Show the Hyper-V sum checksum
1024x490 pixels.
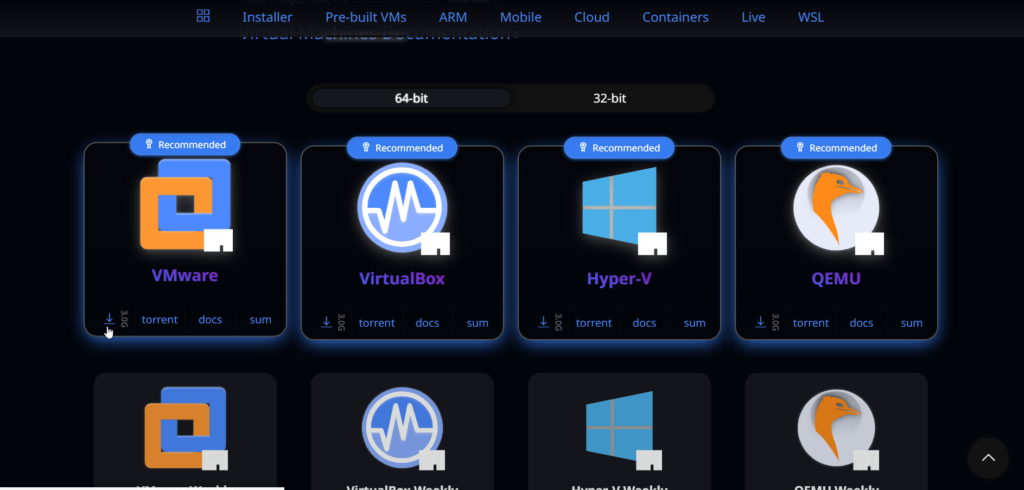click(x=695, y=323)
